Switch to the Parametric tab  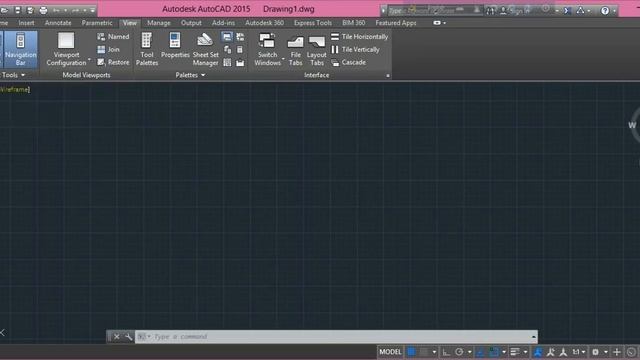[97, 23]
